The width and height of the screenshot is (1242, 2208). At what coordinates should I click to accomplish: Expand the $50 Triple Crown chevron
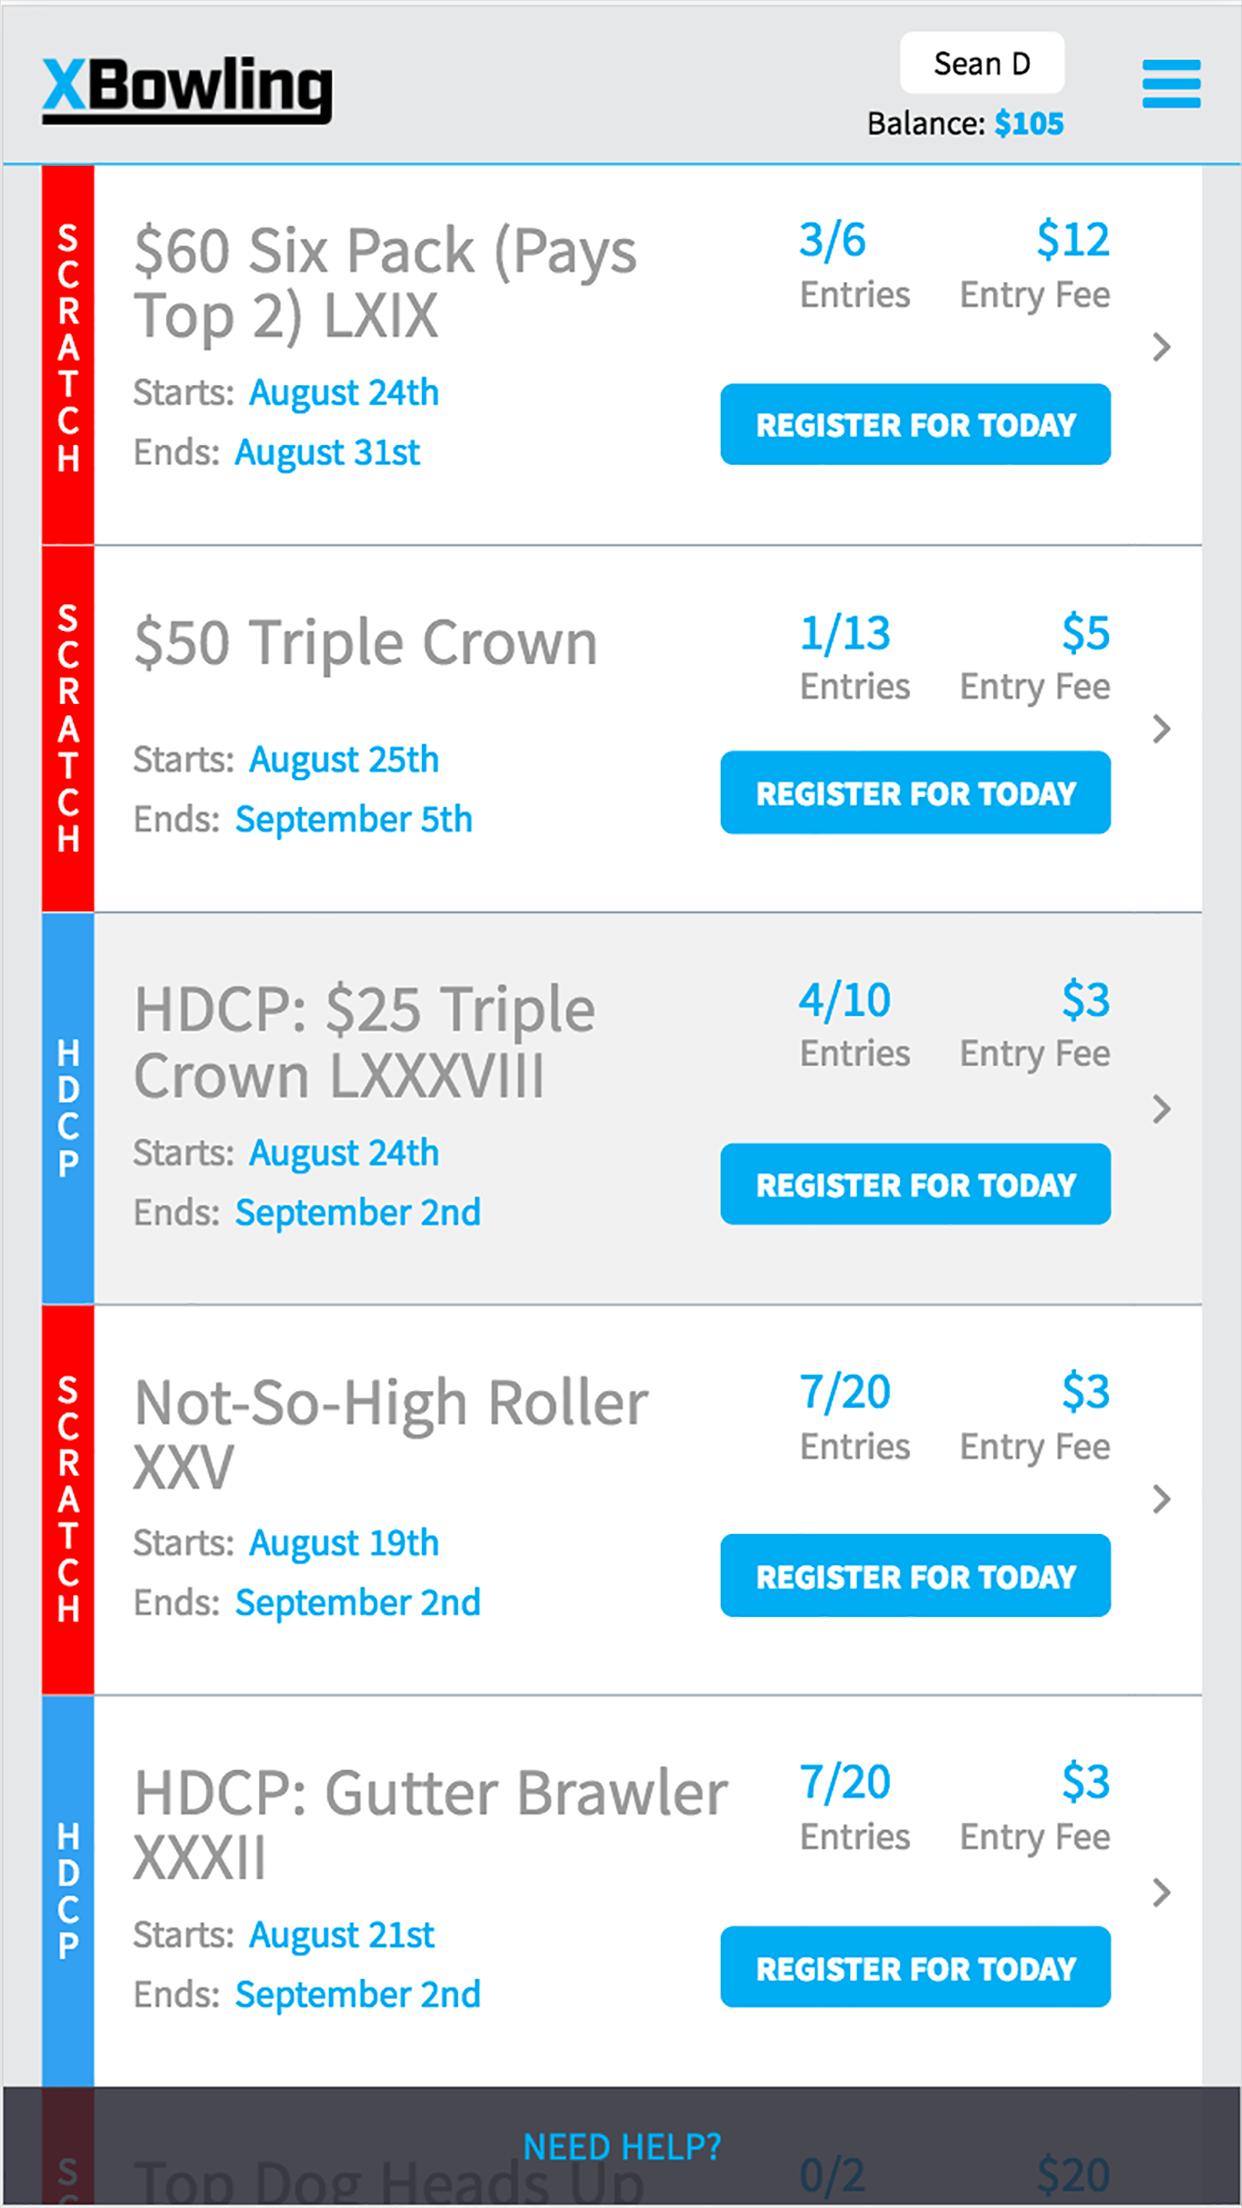pyautogui.click(x=1161, y=729)
